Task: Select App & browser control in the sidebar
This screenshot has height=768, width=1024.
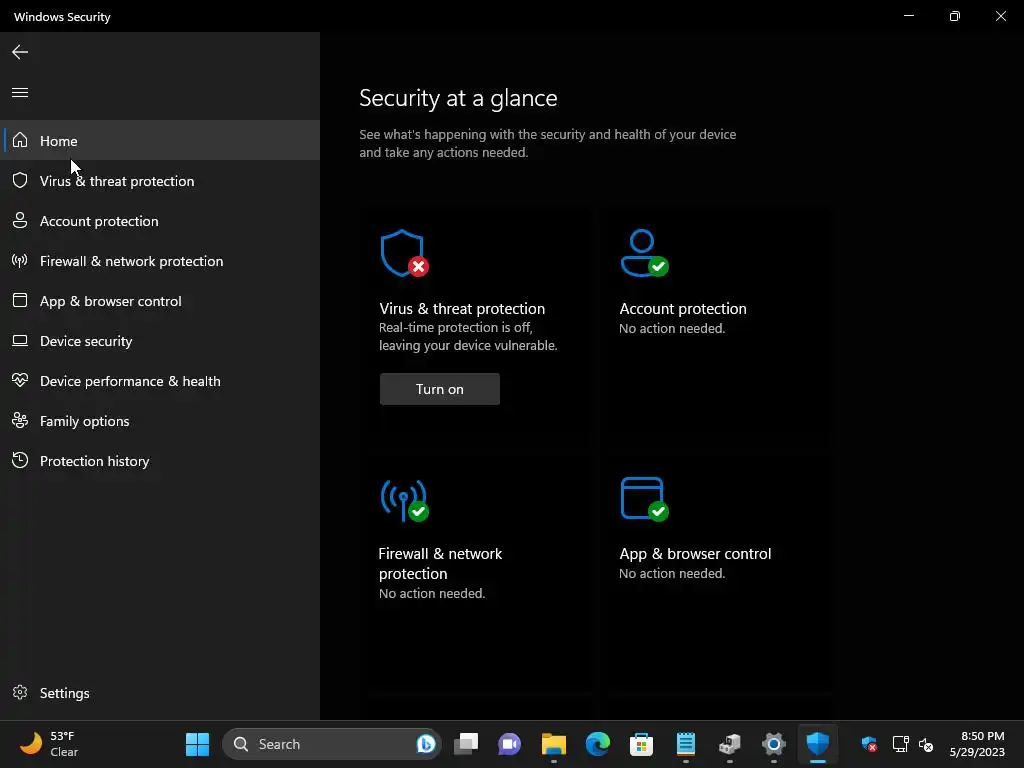Action: point(160,301)
